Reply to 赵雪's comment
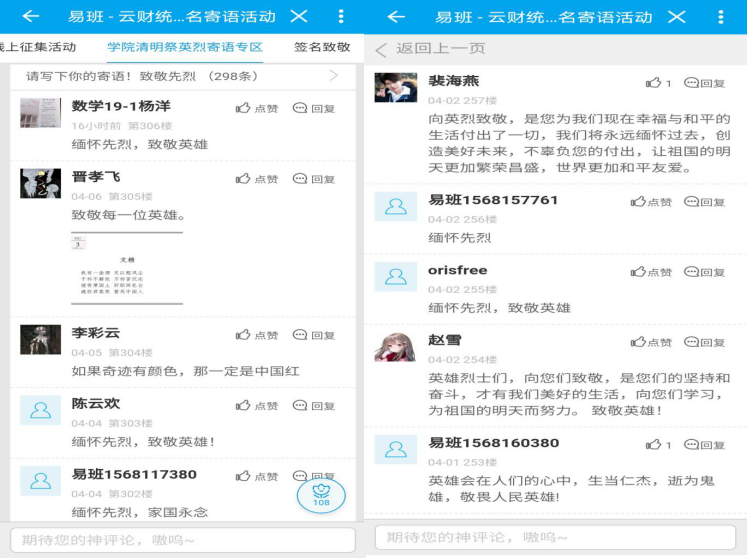753x560 pixels. 704,343
